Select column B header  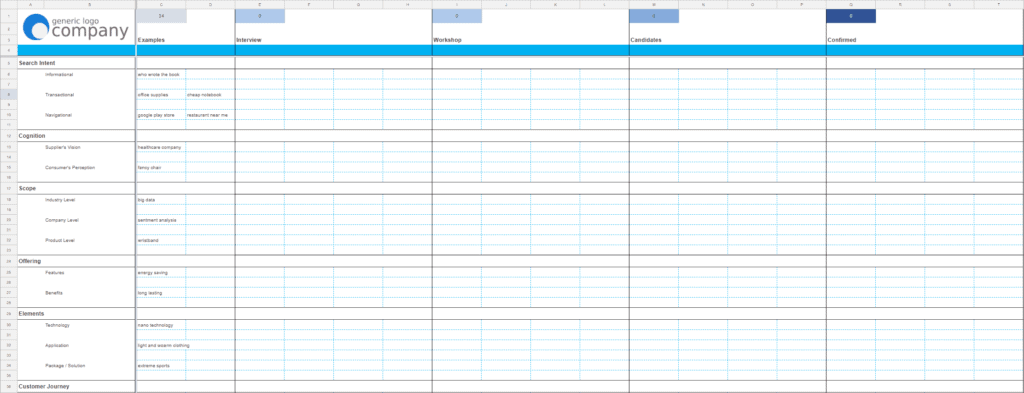click(89, 4)
